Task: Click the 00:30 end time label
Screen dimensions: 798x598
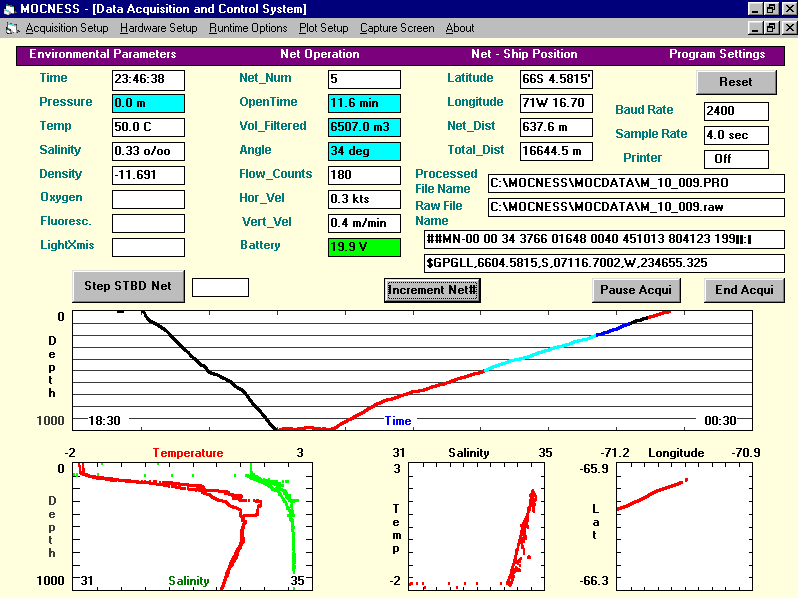Action: pos(721,421)
